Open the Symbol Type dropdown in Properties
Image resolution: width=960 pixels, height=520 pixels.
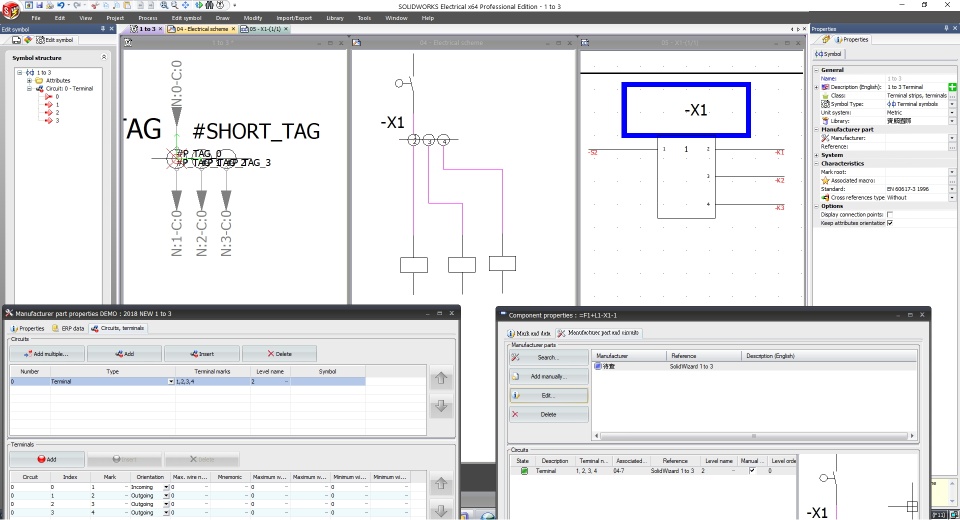click(x=952, y=105)
